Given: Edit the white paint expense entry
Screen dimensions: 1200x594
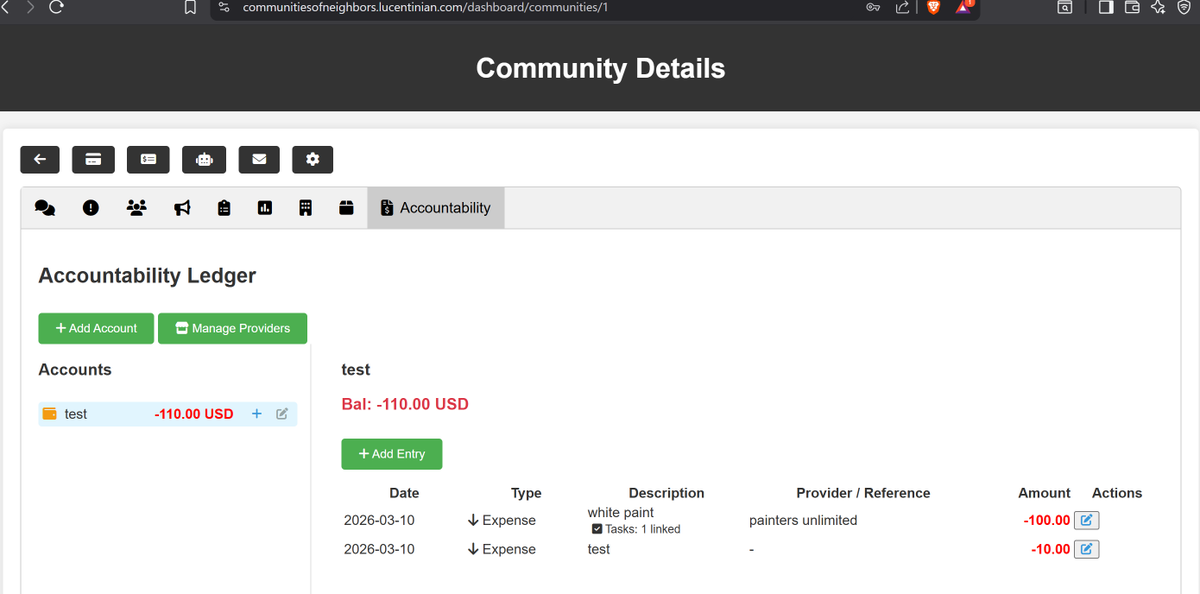Looking at the screenshot, I should point(1086,520).
